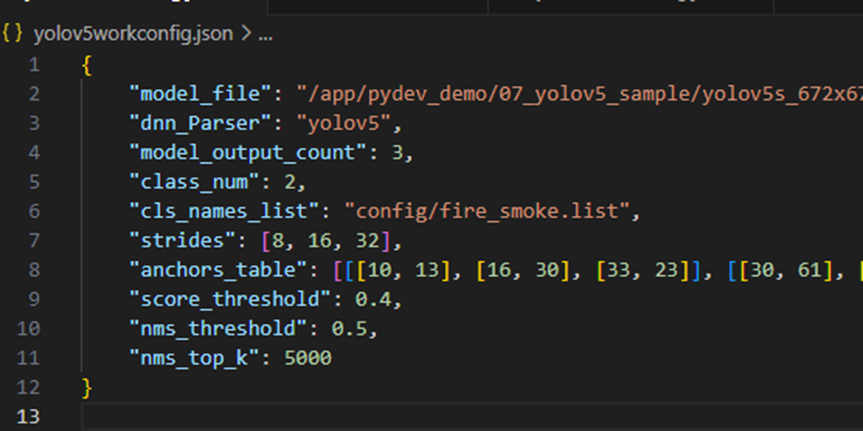Expand the breadcrumb ellipsis symbol list

click(x=265, y=34)
